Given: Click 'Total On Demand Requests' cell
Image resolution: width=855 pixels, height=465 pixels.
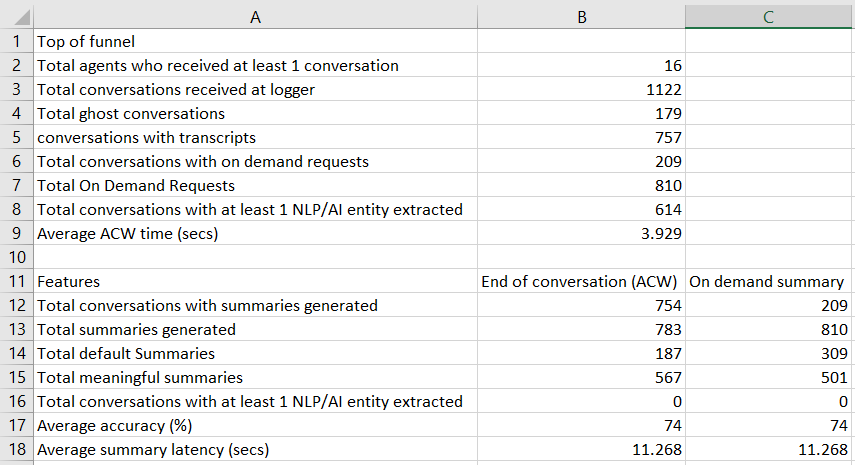Looking at the screenshot, I should pos(255,185).
